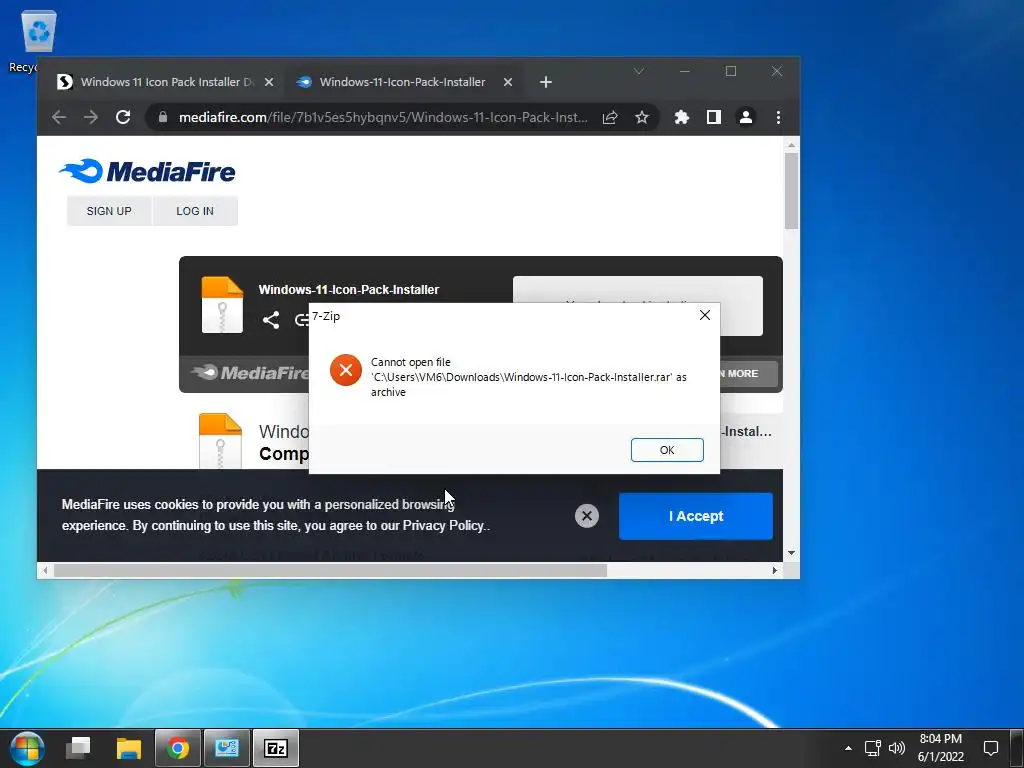
Task: Open the LOG IN page
Action: (x=195, y=211)
